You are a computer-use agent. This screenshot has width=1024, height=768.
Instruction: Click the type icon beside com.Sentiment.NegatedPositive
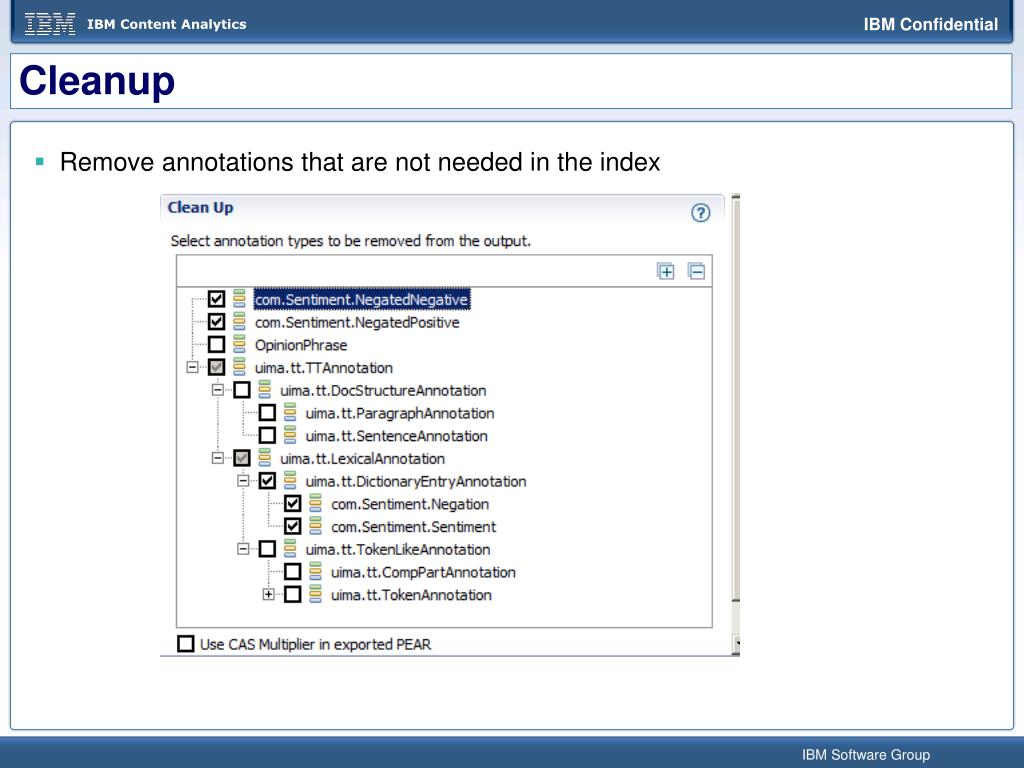click(239, 322)
